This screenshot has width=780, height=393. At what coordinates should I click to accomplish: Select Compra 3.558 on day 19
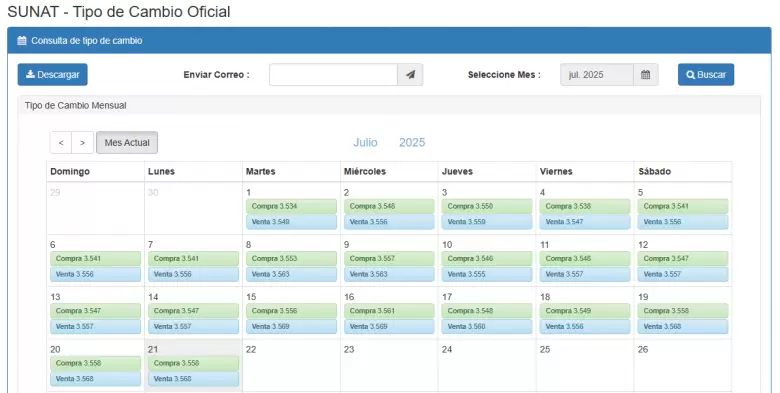(x=683, y=311)
